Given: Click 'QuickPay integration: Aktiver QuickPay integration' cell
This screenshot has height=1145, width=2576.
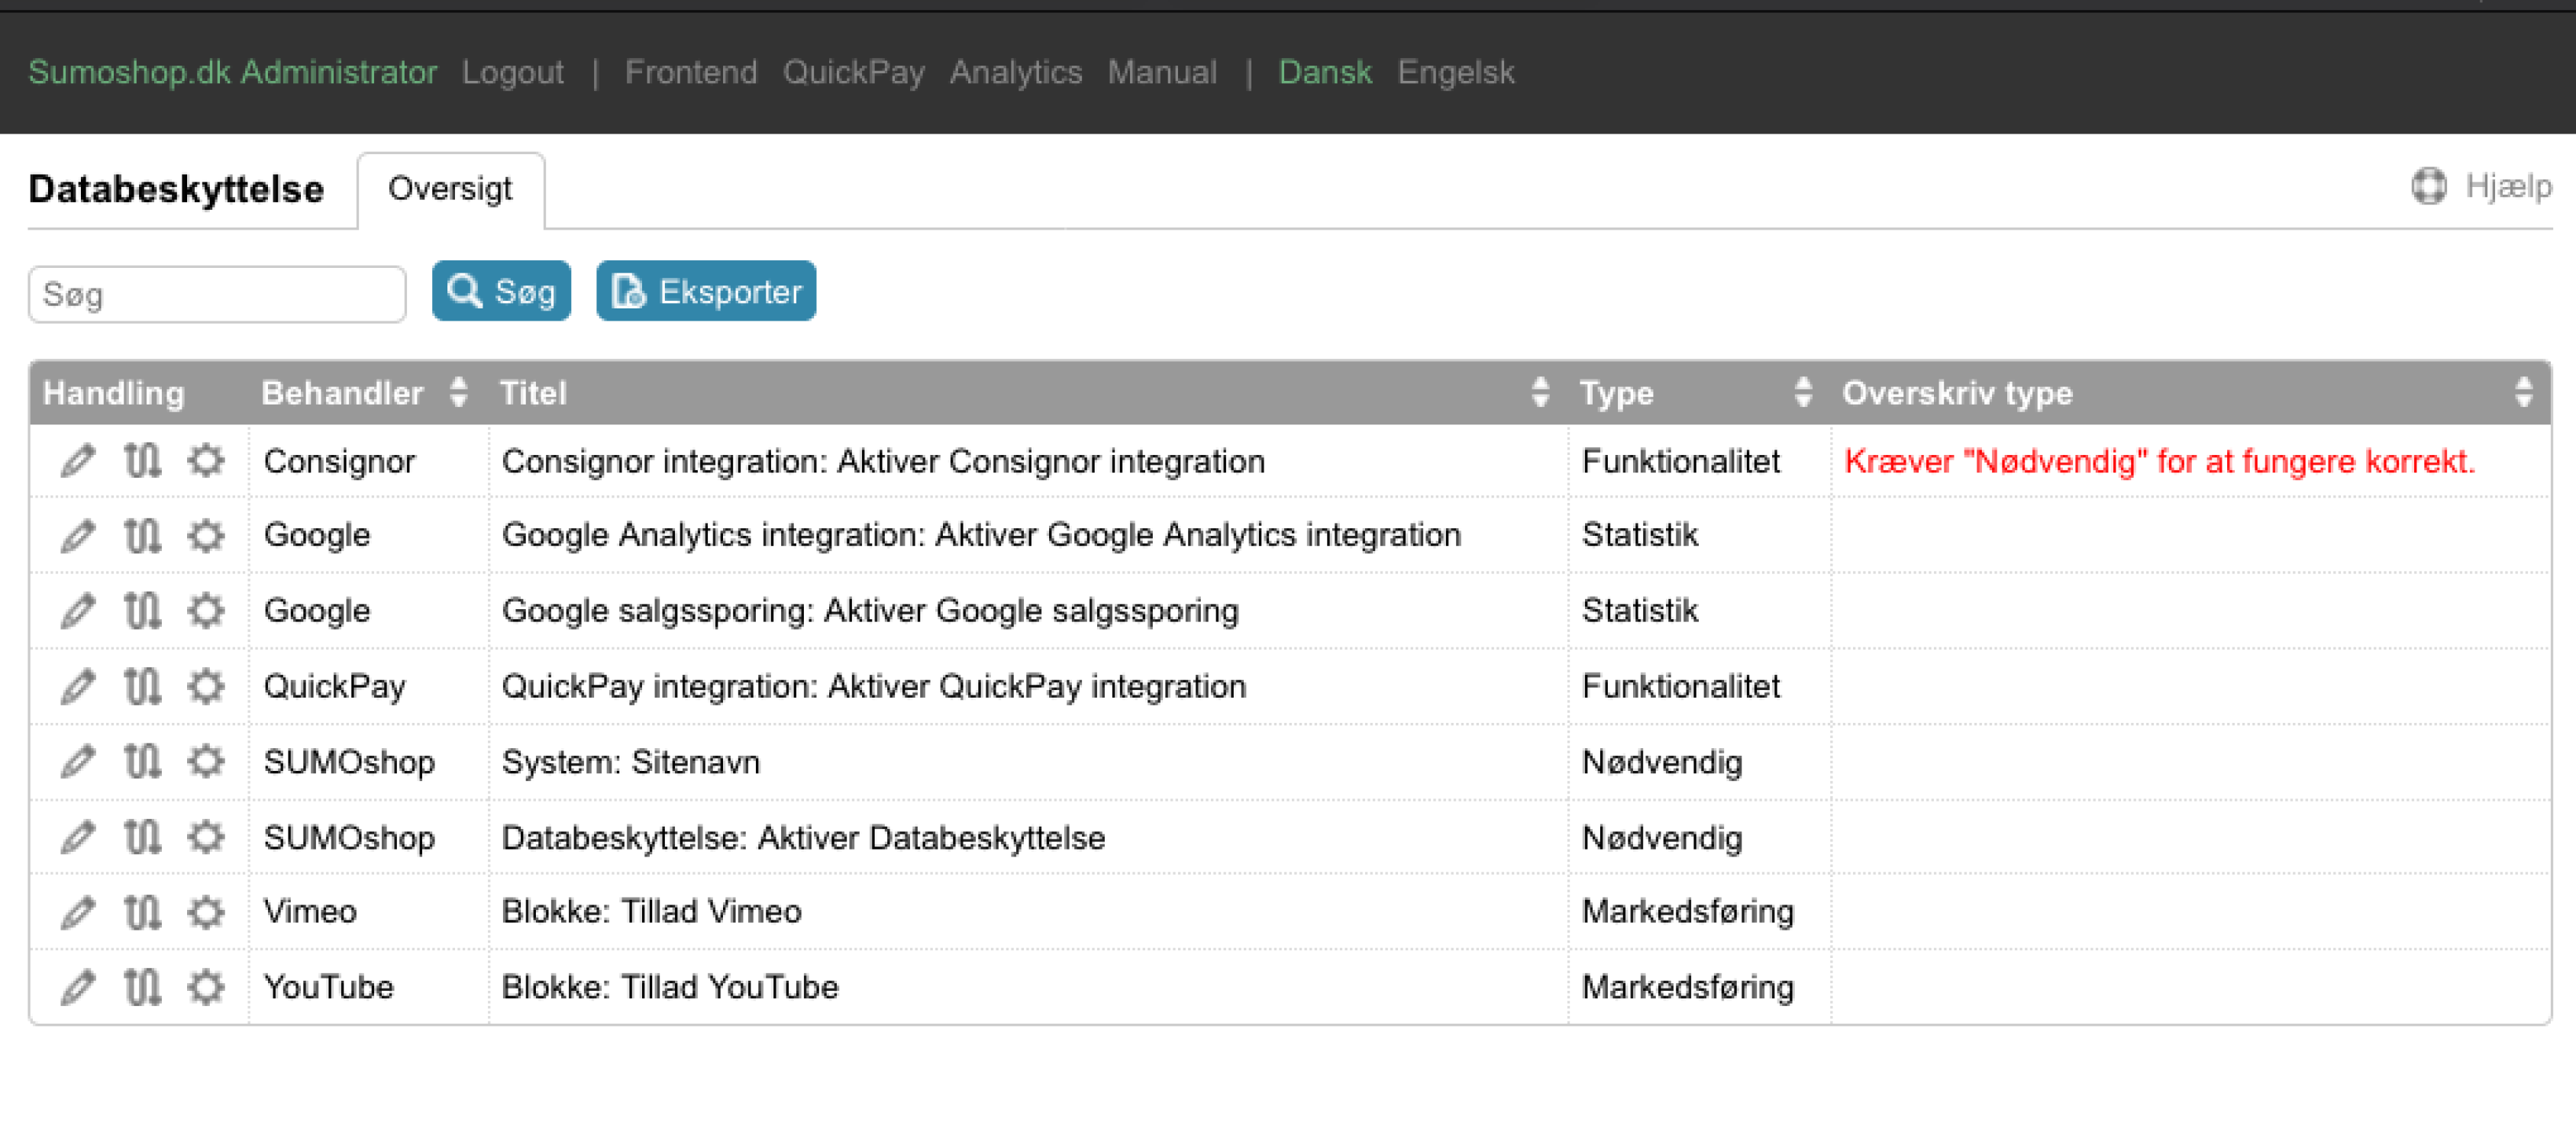Looking at the screenshot, I should [x=874, y=686].
